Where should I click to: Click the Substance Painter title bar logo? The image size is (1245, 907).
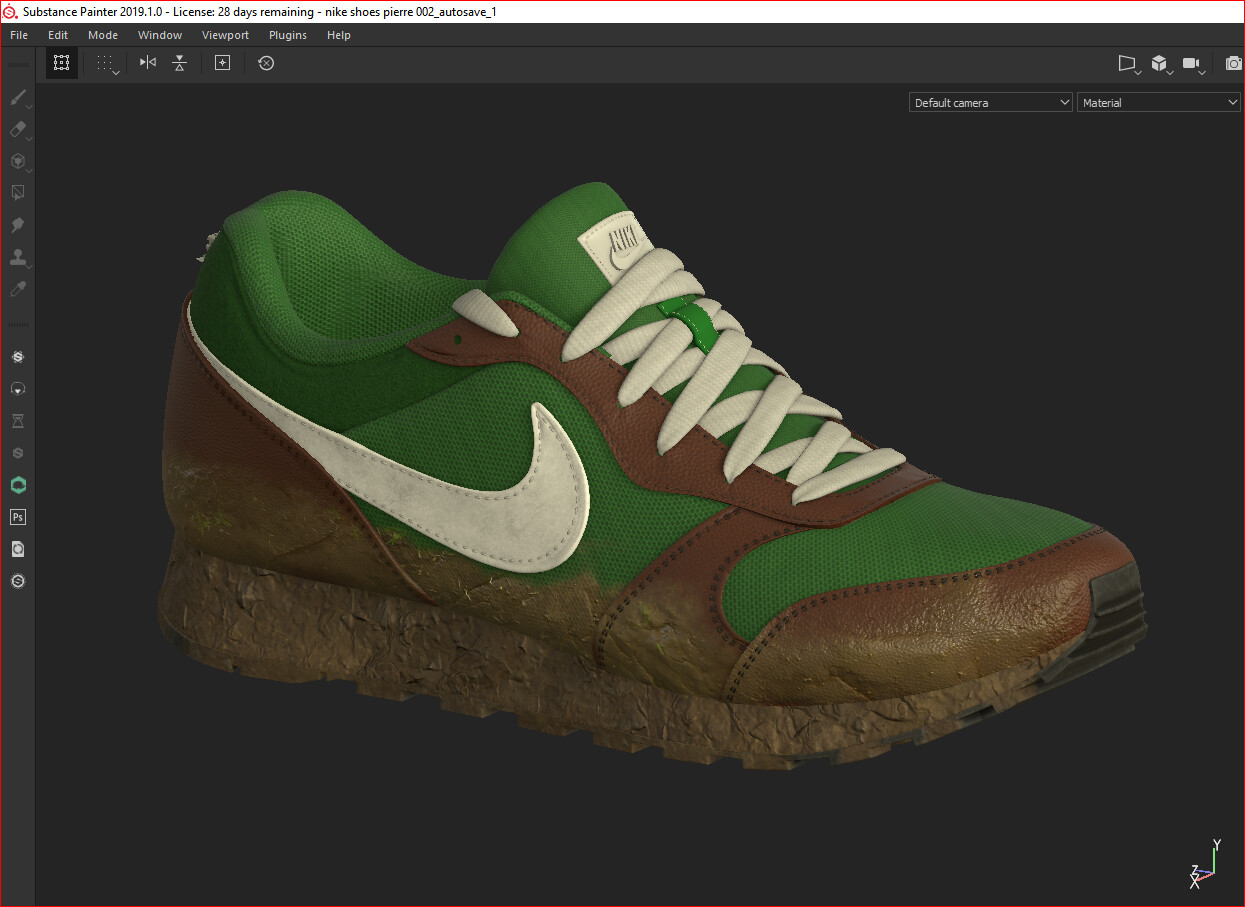pyautogui.click(x=11, y=11)
